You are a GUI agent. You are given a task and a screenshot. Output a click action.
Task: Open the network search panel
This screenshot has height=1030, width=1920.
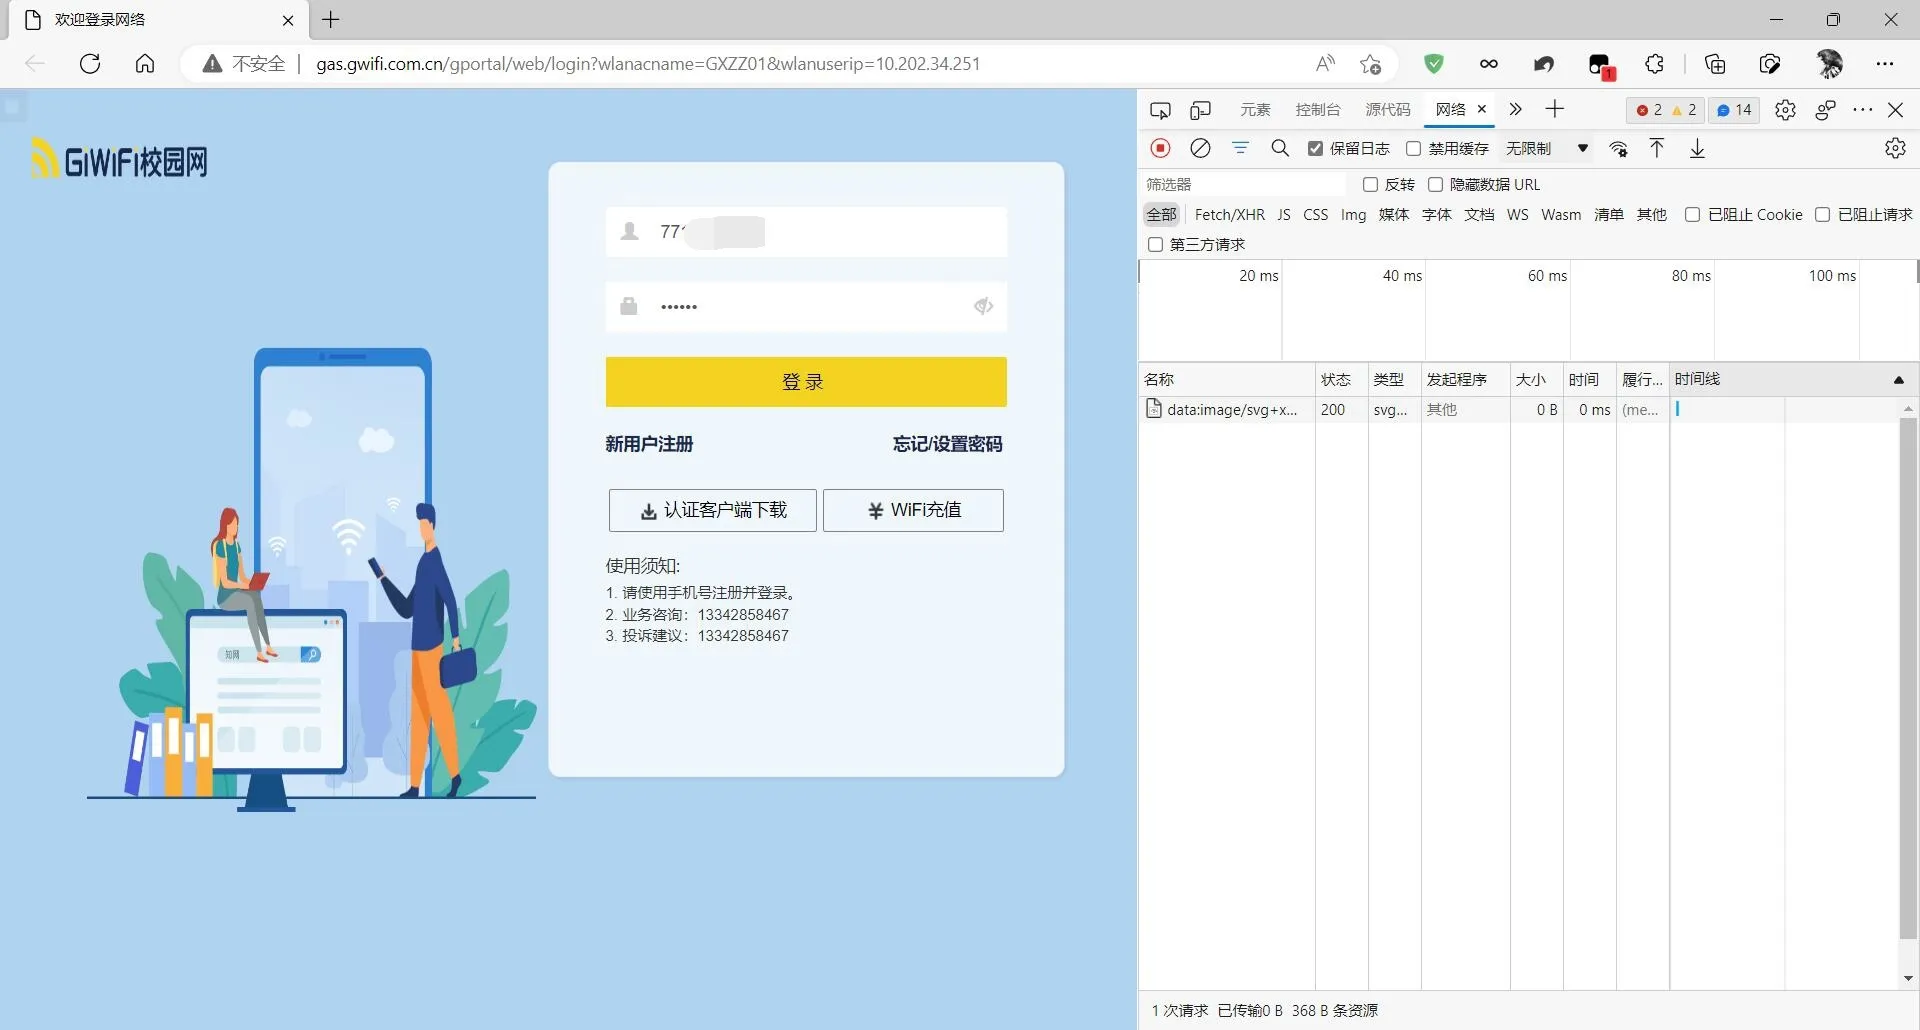pyautogui.click(x=1280, y=148)
